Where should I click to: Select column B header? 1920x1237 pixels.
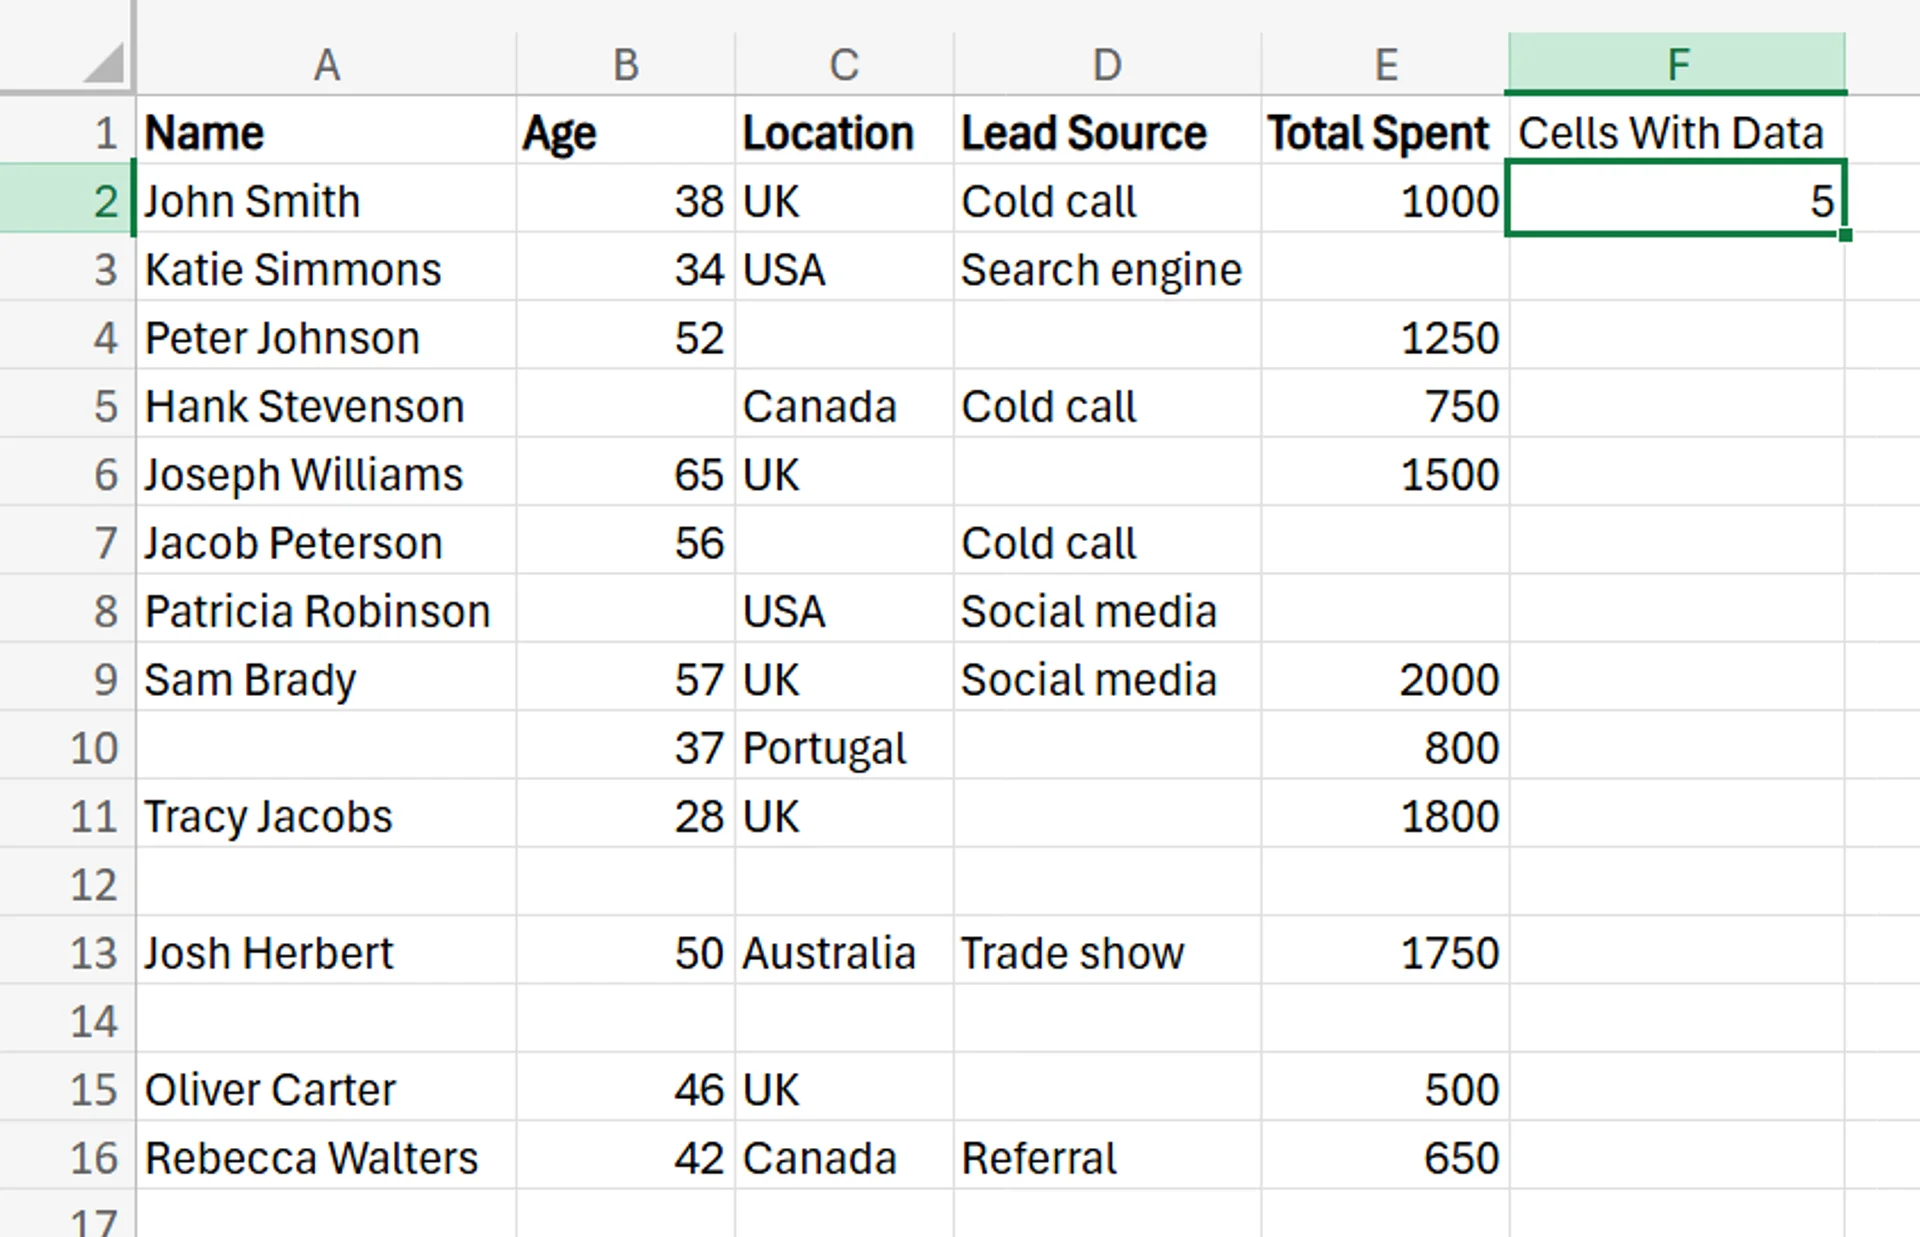pyautogui.click(x=626, y=64)
